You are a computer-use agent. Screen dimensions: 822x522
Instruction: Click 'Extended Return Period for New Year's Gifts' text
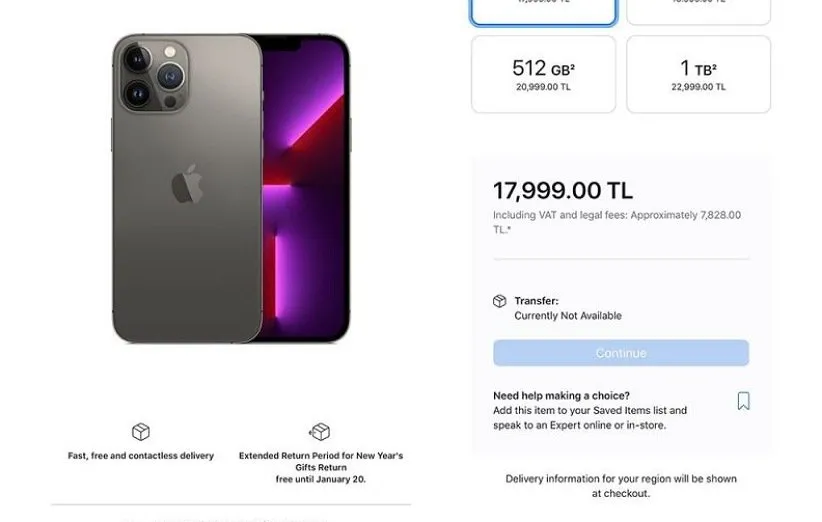click(321, 461)
